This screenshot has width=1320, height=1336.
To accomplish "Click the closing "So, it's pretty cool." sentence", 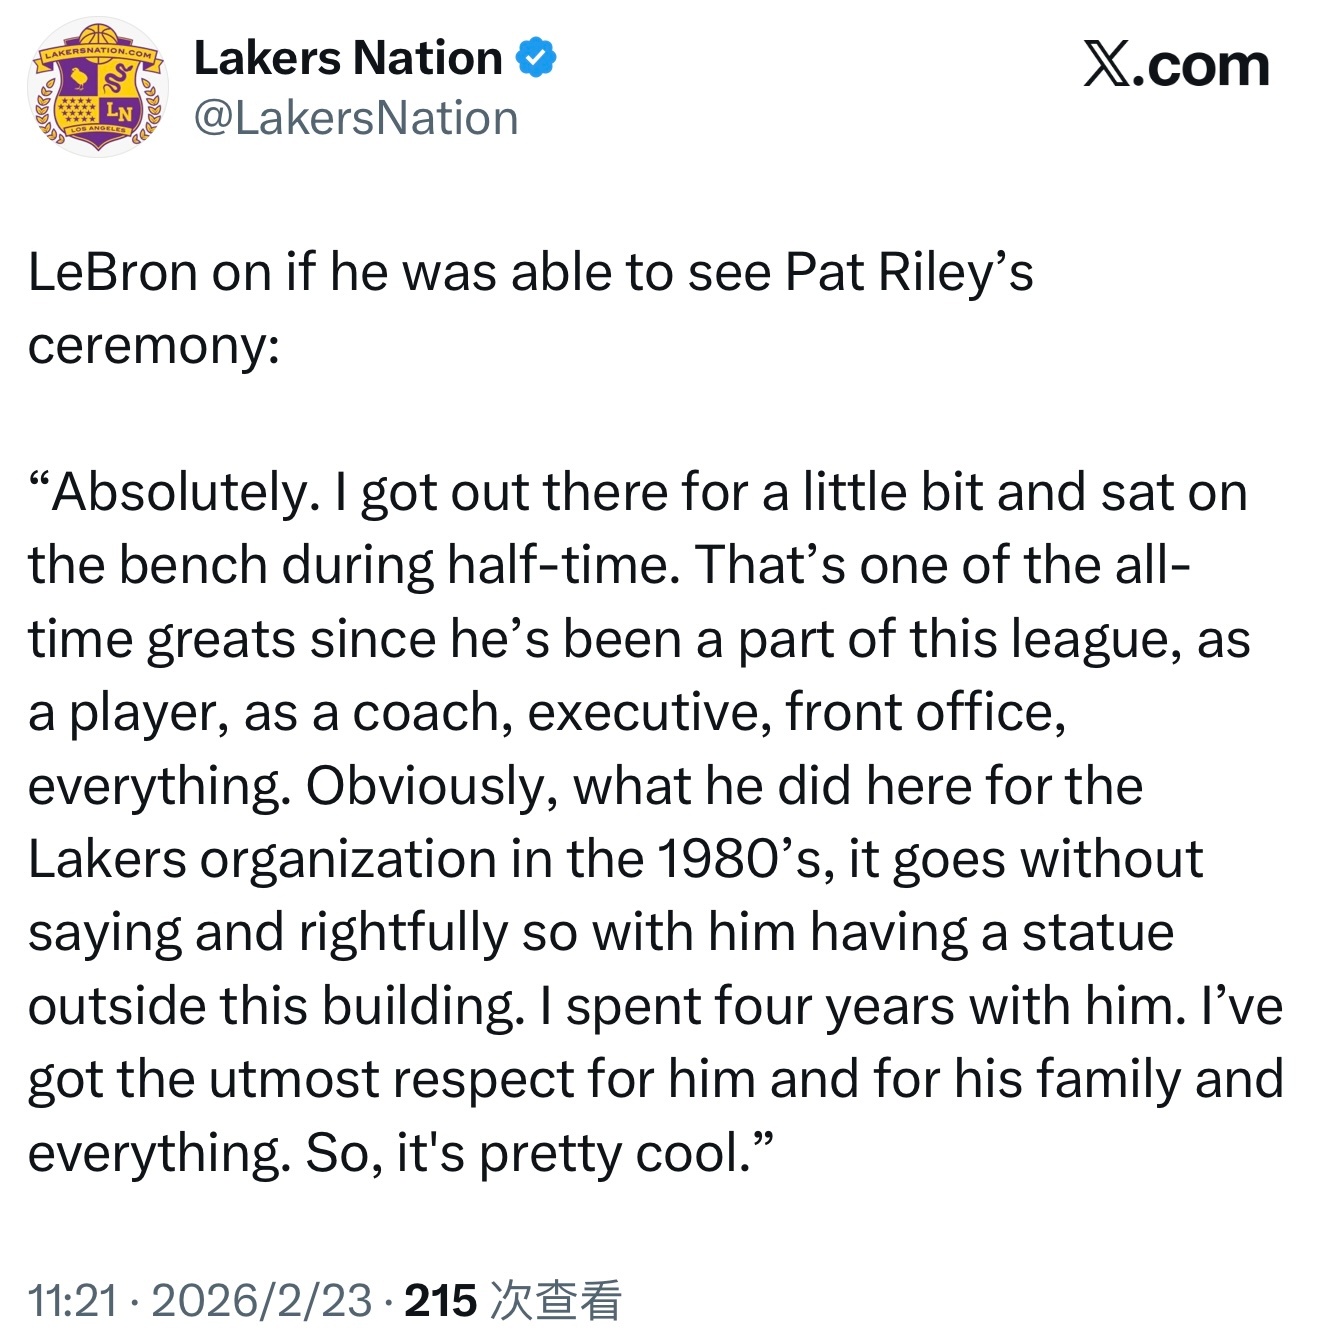I will click(x=528, y=1155).
